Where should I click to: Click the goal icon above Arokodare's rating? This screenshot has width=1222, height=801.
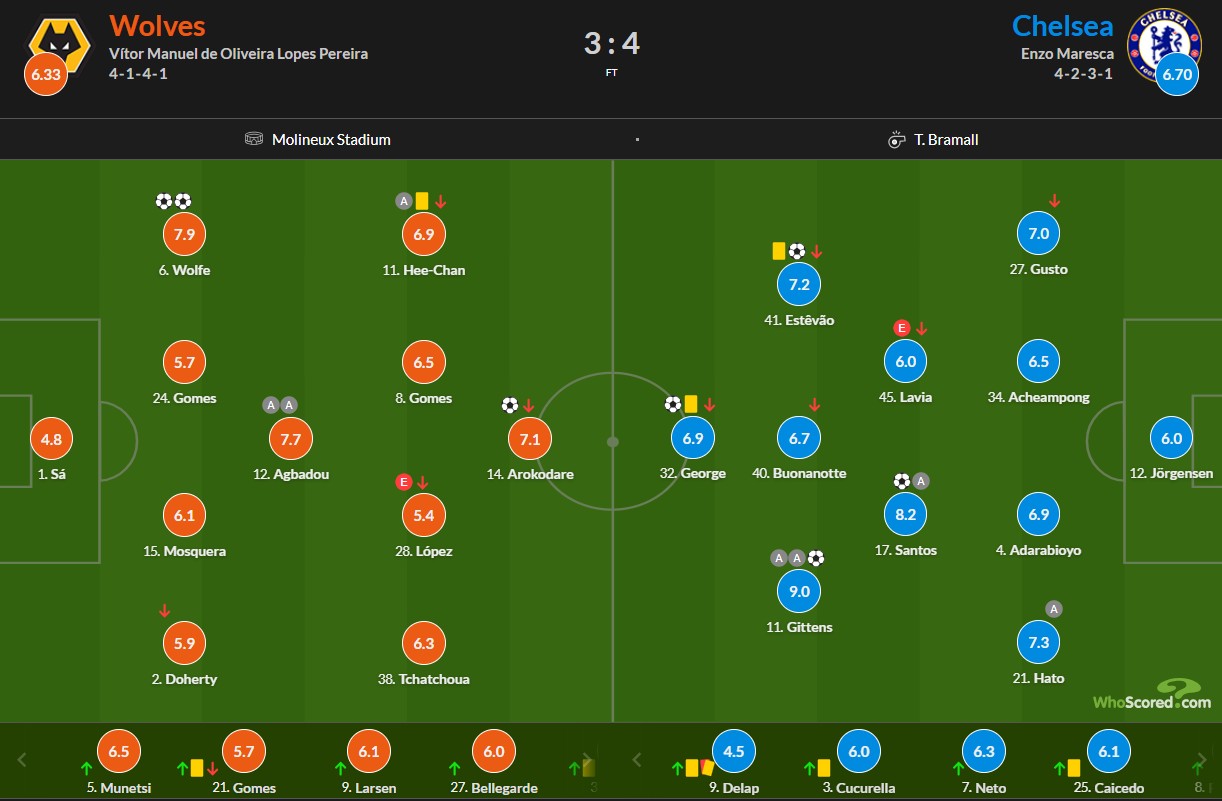tap(510, 405)
